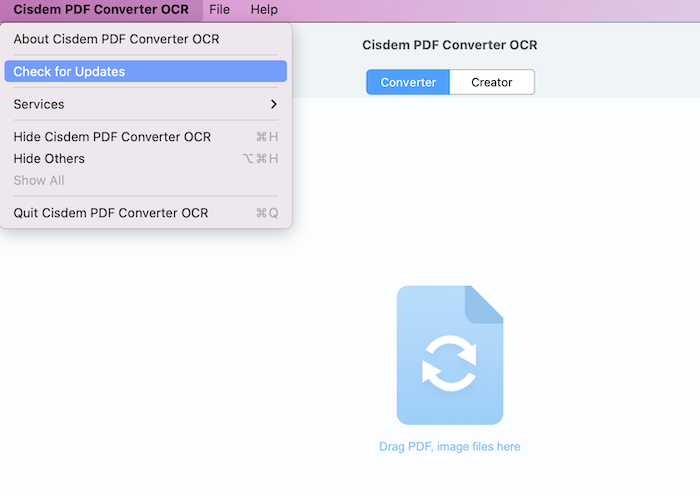
Task: Open the Cisdem PDF Converter OCR app menu
Action: pyautogui.click(x=101, y=9)
